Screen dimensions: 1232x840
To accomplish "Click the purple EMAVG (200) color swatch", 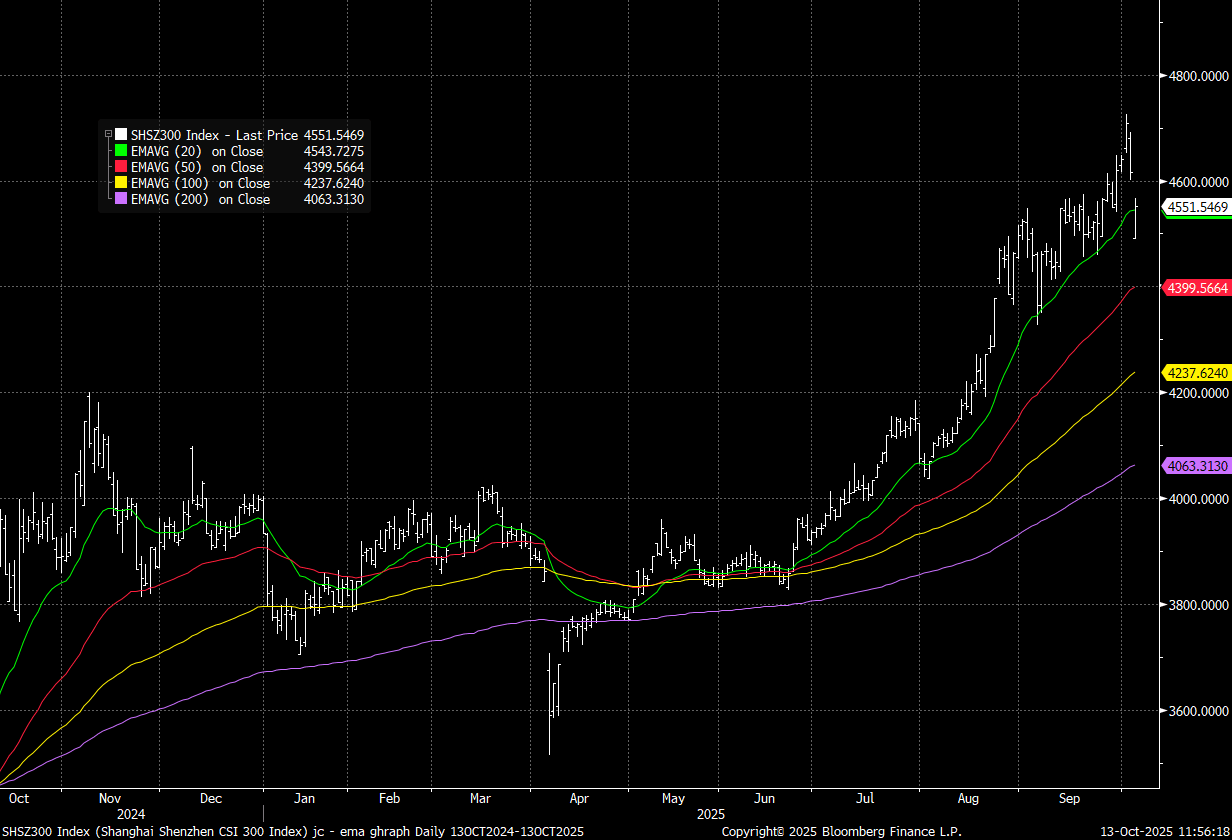I will point(121,199).
